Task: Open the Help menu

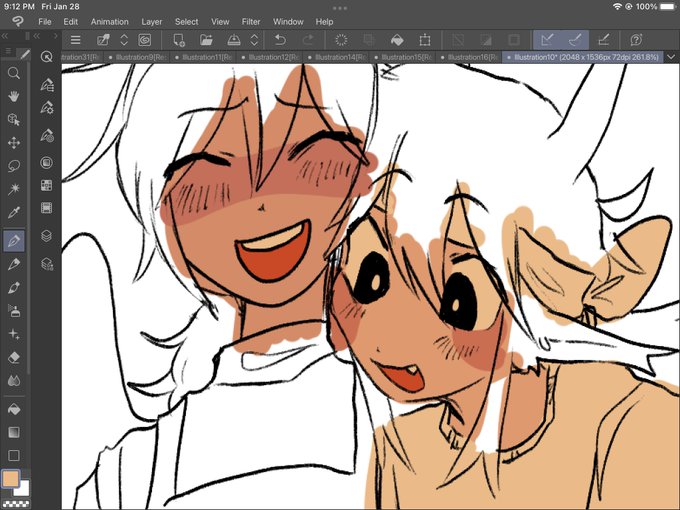Action: [x=324, y=22]
